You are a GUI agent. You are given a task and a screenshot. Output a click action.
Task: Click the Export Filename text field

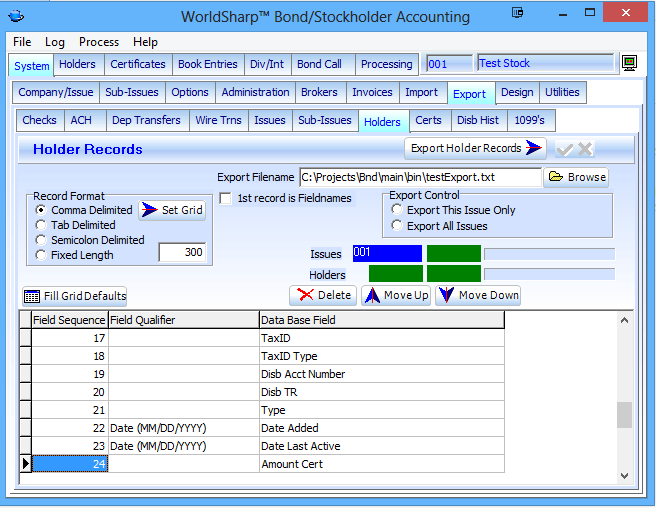[419, 177]
